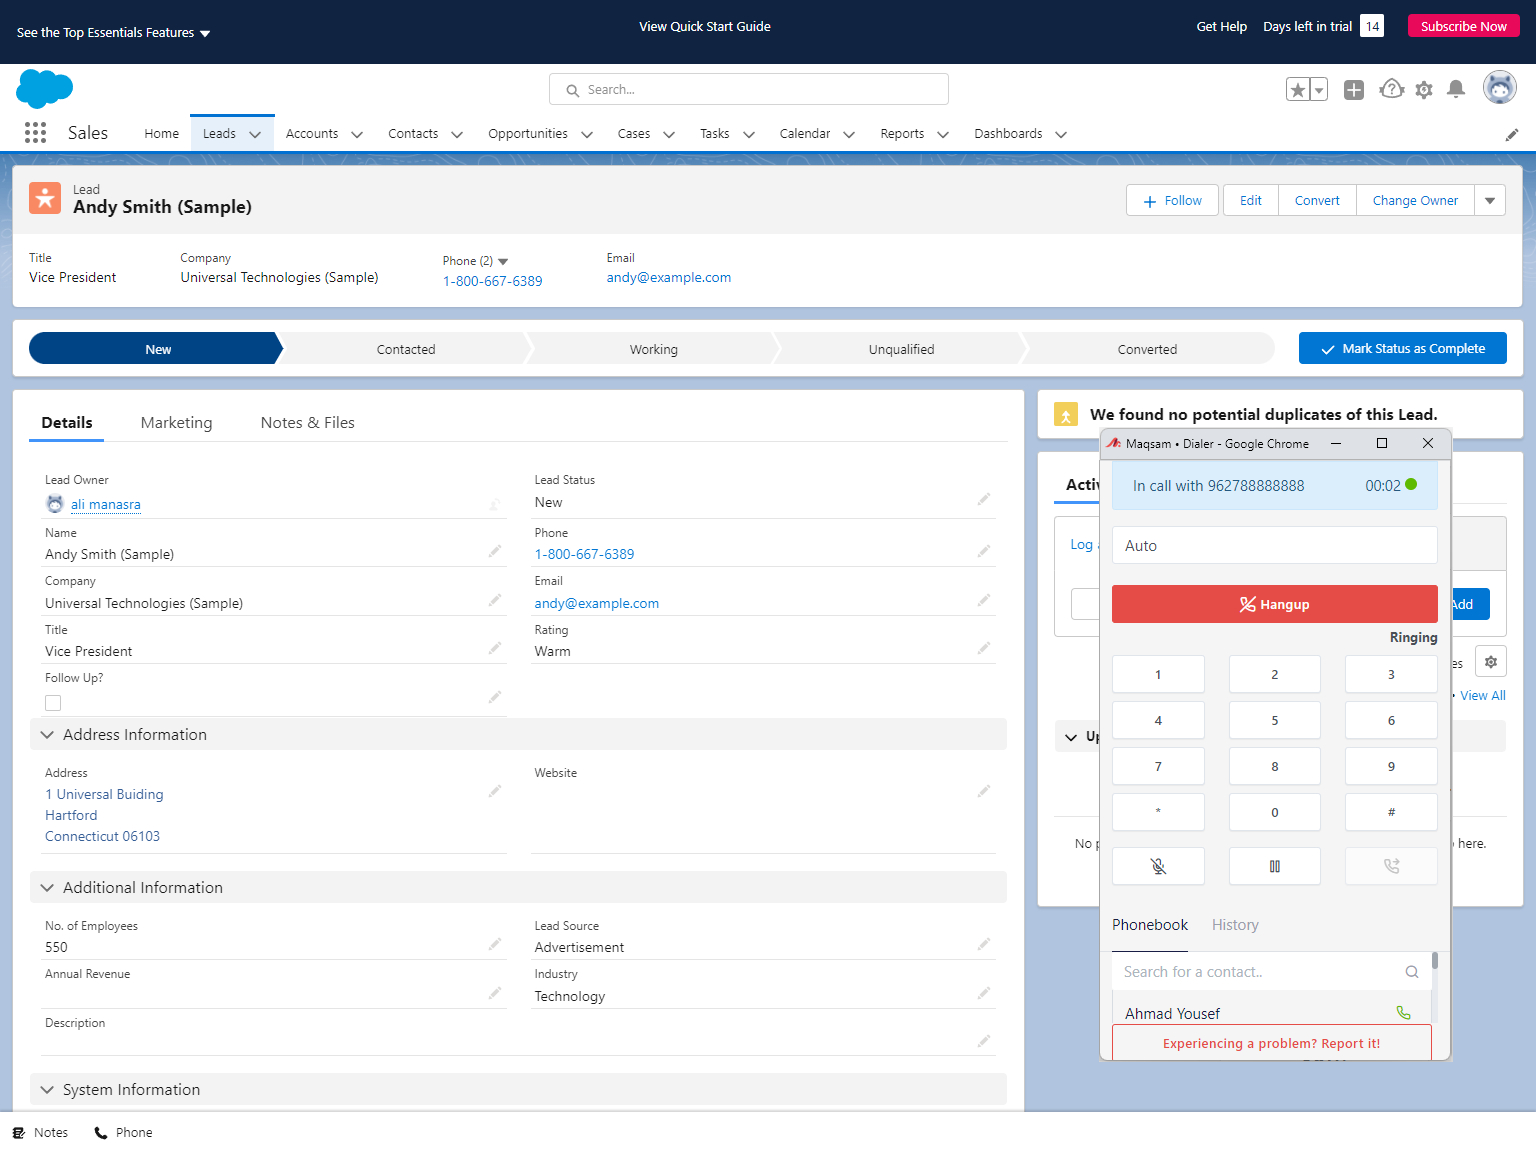Screen dimensions: 1536x1152
Task: Collapse the Additional Information section
Action: [x=47, y=888]
